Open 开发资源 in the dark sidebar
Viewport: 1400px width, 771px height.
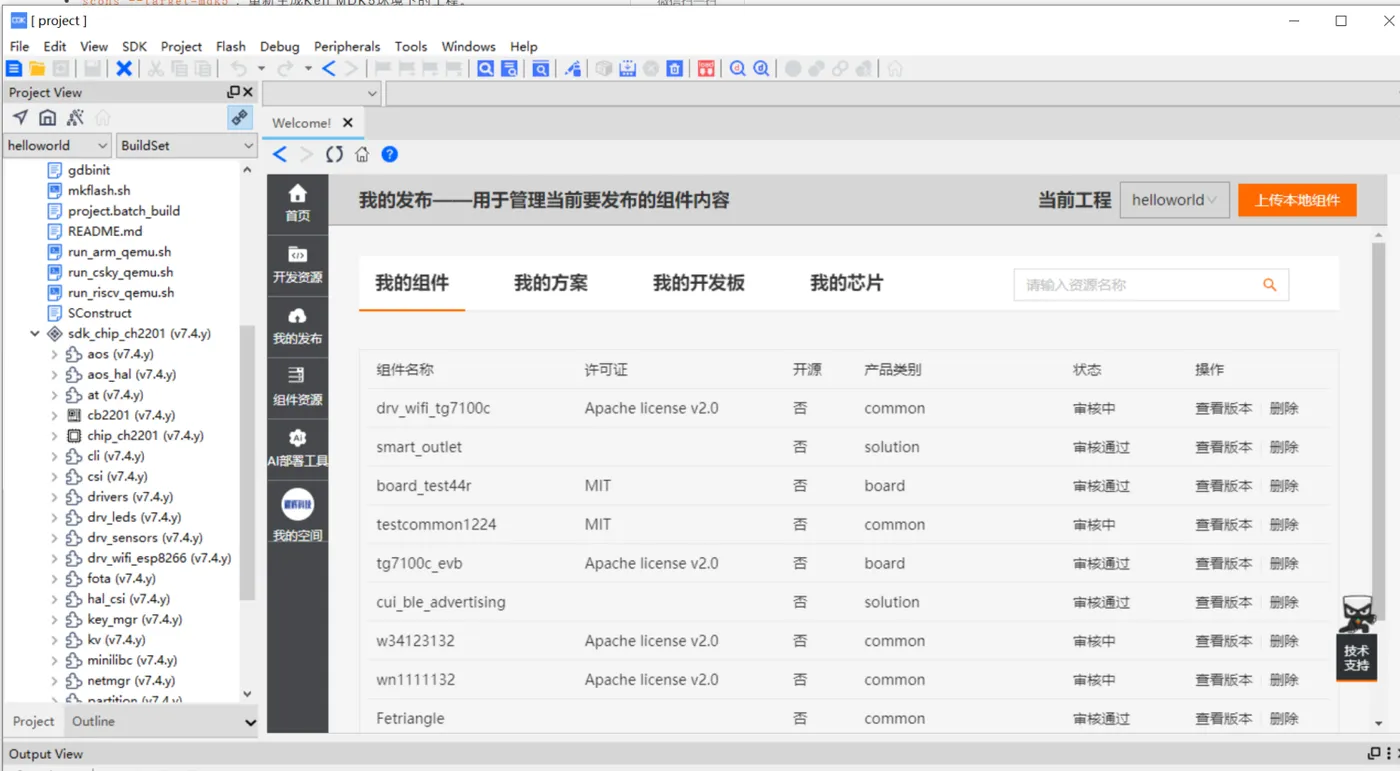point(297,265)
